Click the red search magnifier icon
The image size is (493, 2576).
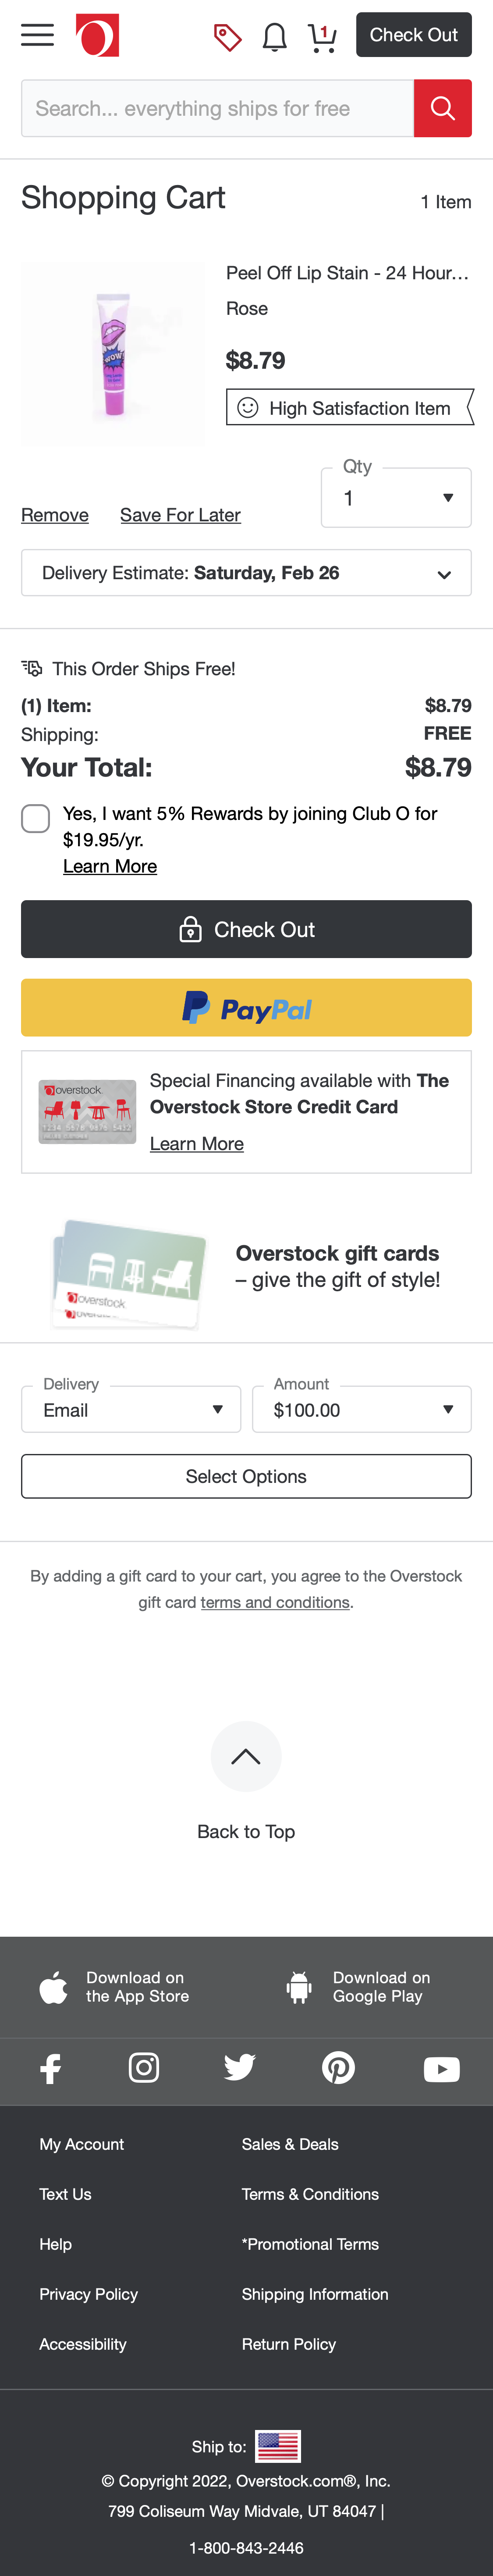click(x=443, y=108)
